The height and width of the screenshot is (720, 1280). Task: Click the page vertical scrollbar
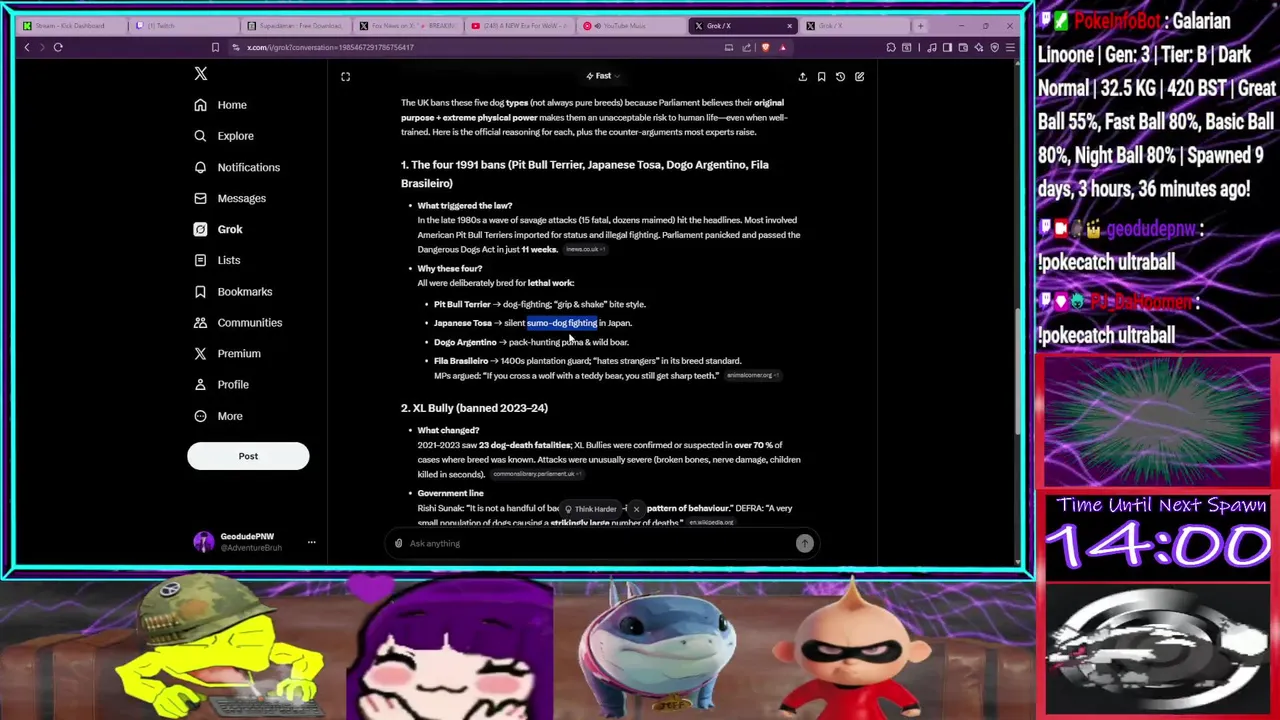[1018, 370]
